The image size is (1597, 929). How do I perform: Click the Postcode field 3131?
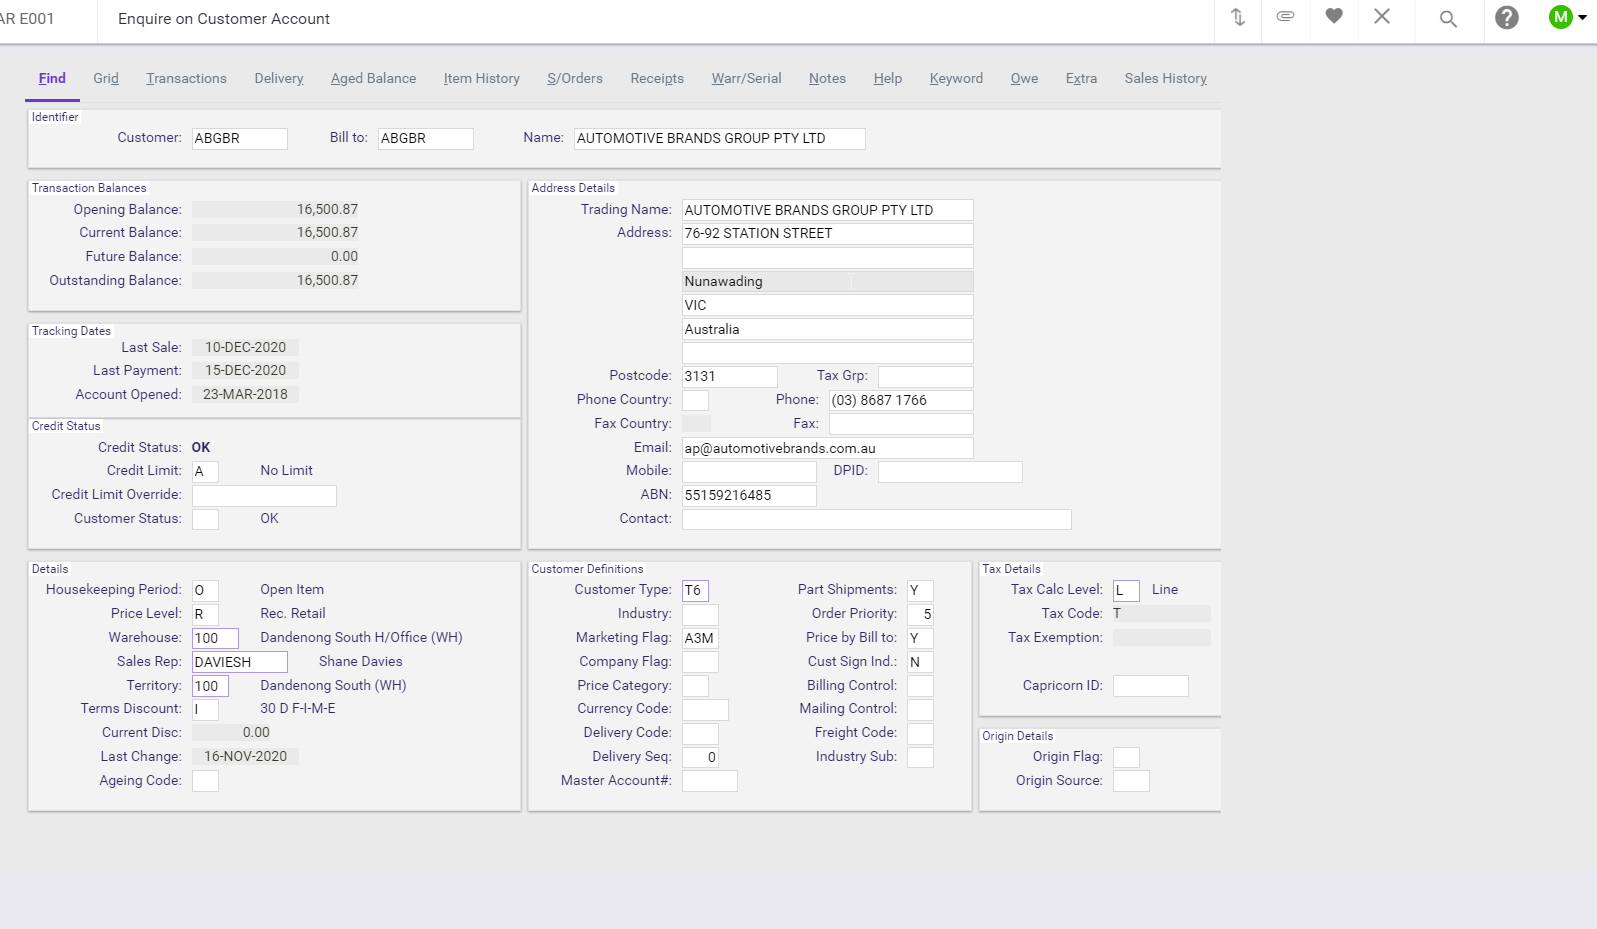click(730, 376)
